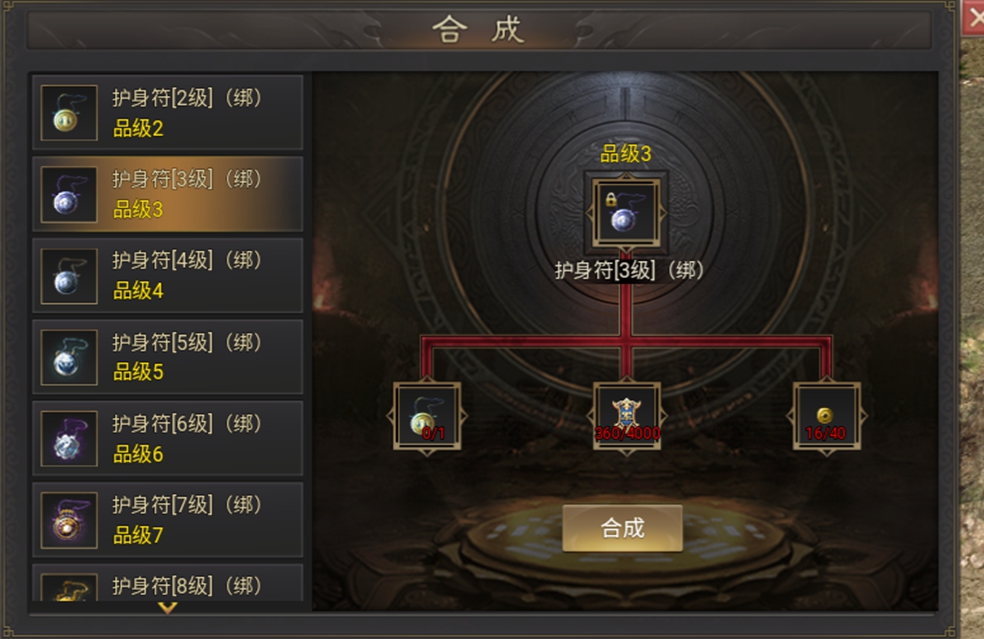Select the 护身符[4级] 品级4 list entry
984x639 pixels.
pyautogui.click(x=168, y=276)
